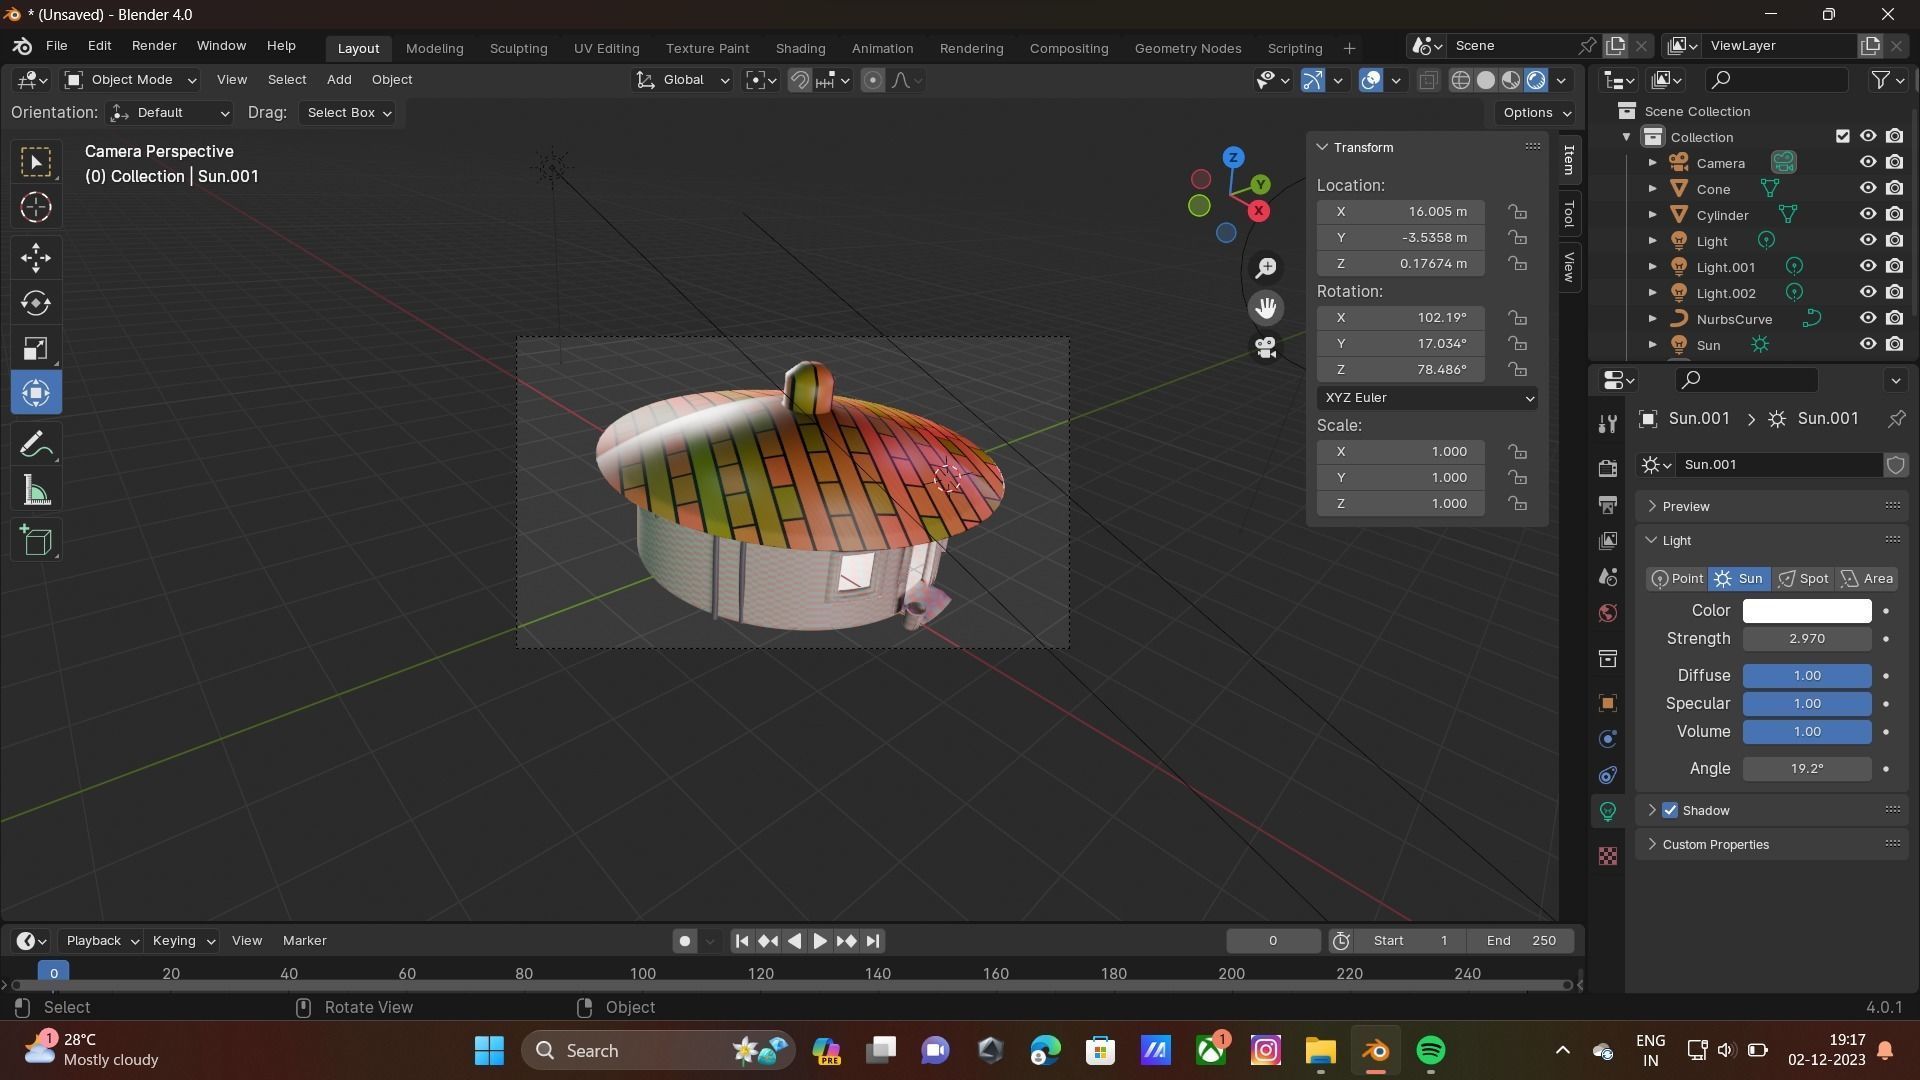Toggle show gizmo button
Image resolution: width=1920 pixels, height=1080 pixels.
pos(1313,80)
